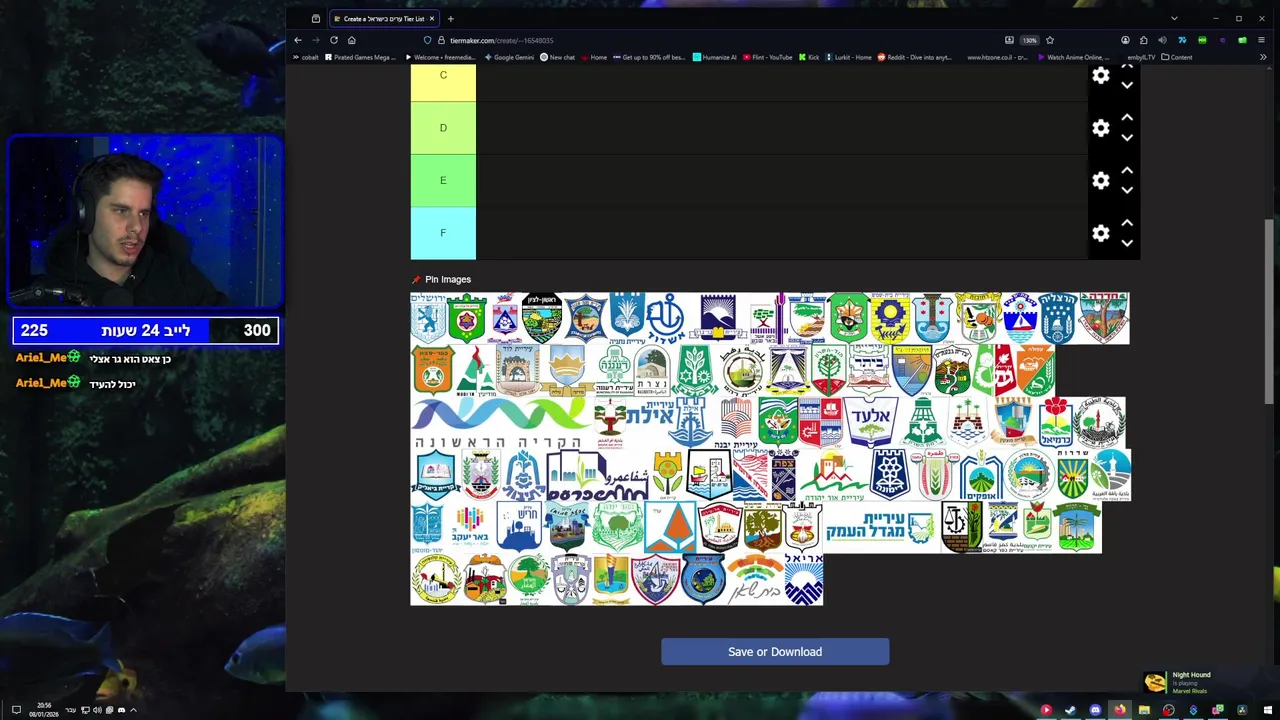Select the Herzliya blue shield emblem
This screenshot has height=720, width=1280.
pos(1058,318)
